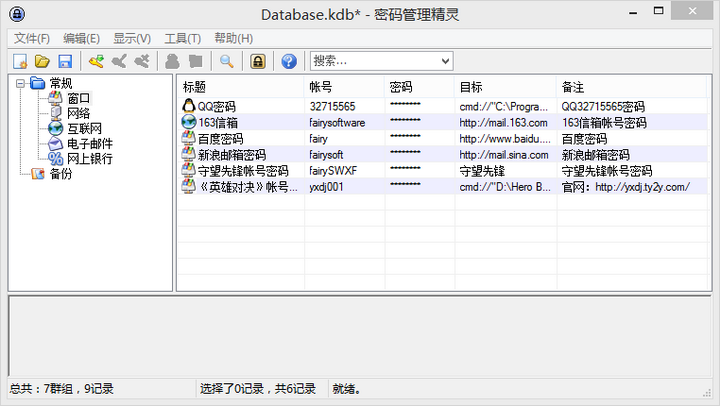Click the cmd://"C:\Progra... target cell
Screen dimensions: 720x406
coord(504,107)
